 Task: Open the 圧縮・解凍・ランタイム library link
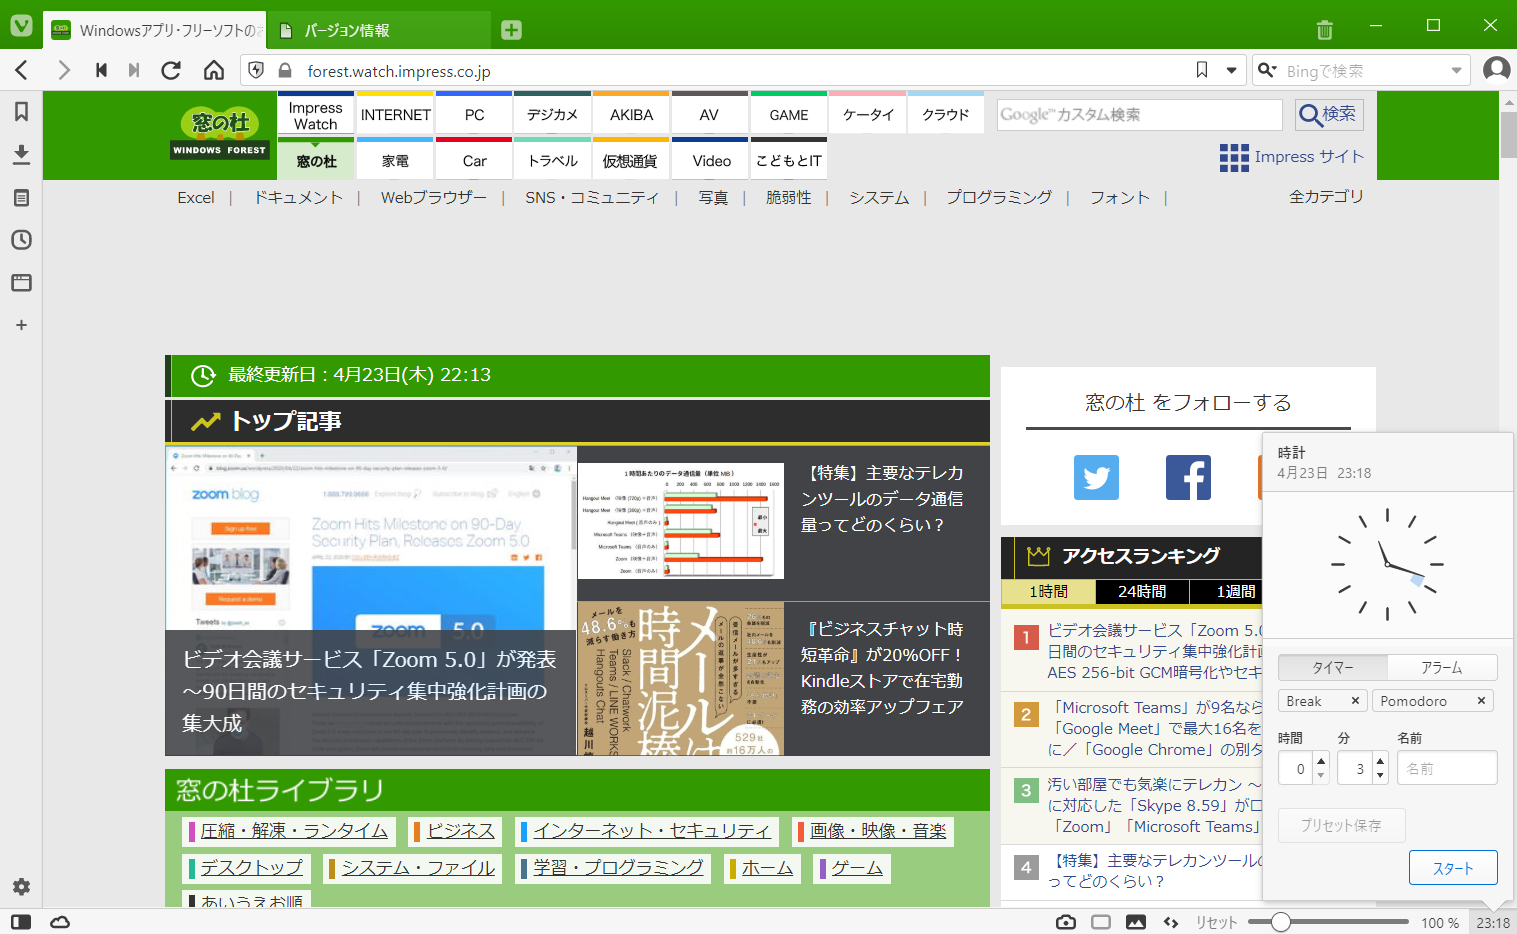293,831
